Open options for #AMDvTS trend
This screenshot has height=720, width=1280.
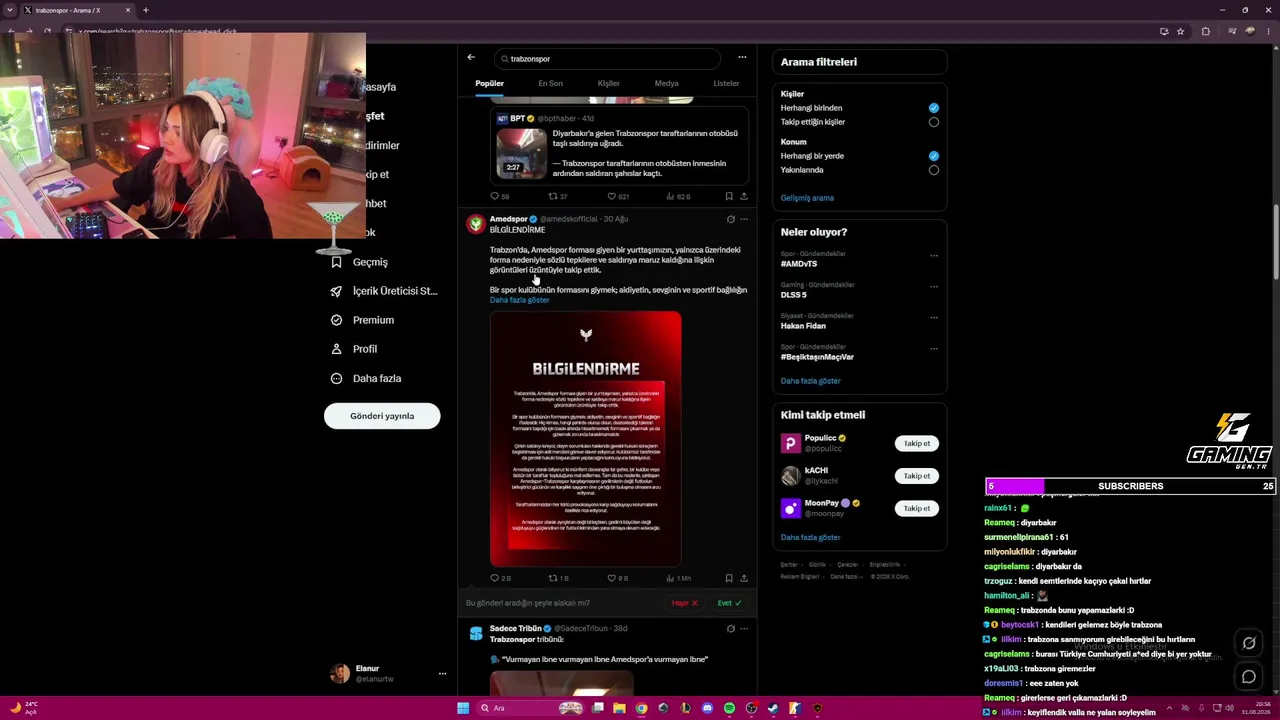coord(934,255)
